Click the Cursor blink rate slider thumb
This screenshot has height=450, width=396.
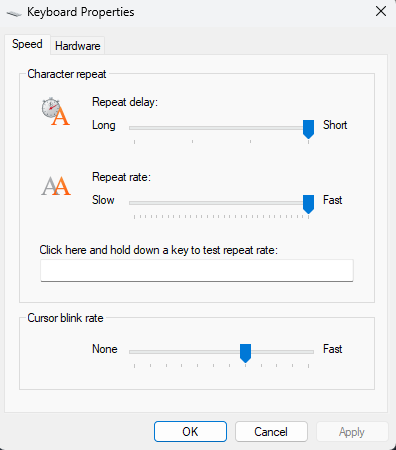tap(245, 353)
